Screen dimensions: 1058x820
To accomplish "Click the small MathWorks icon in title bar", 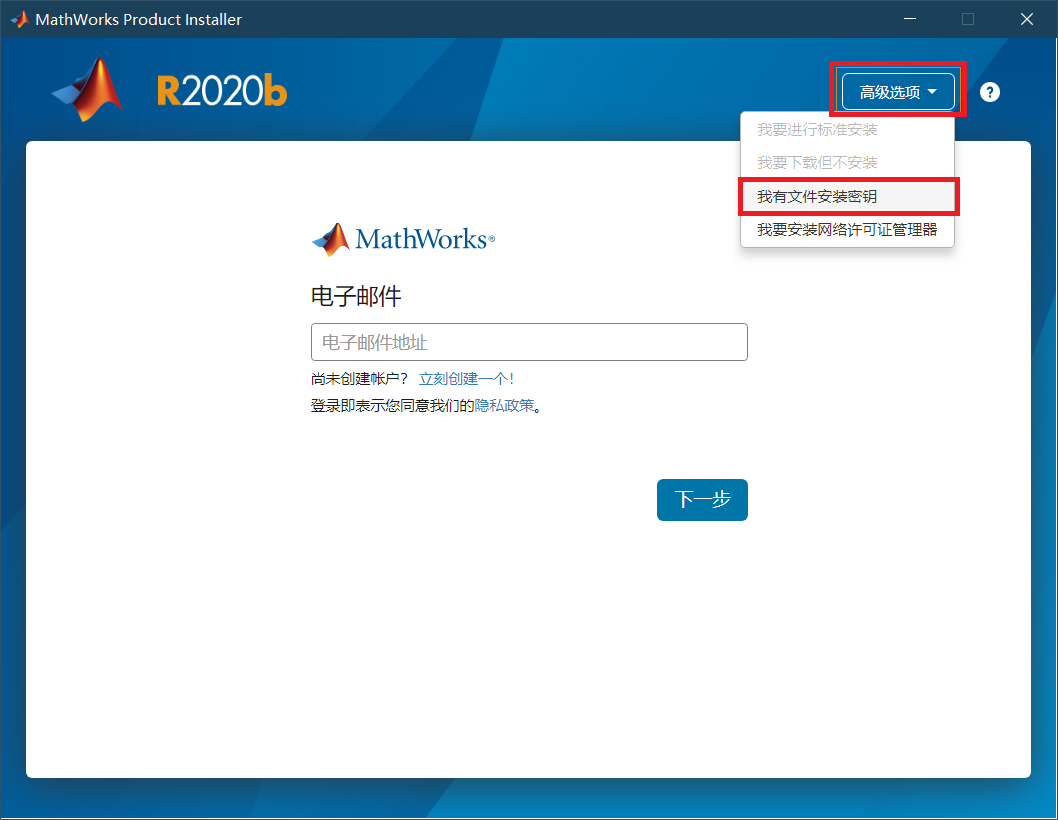I will click(x=19, y=19).
